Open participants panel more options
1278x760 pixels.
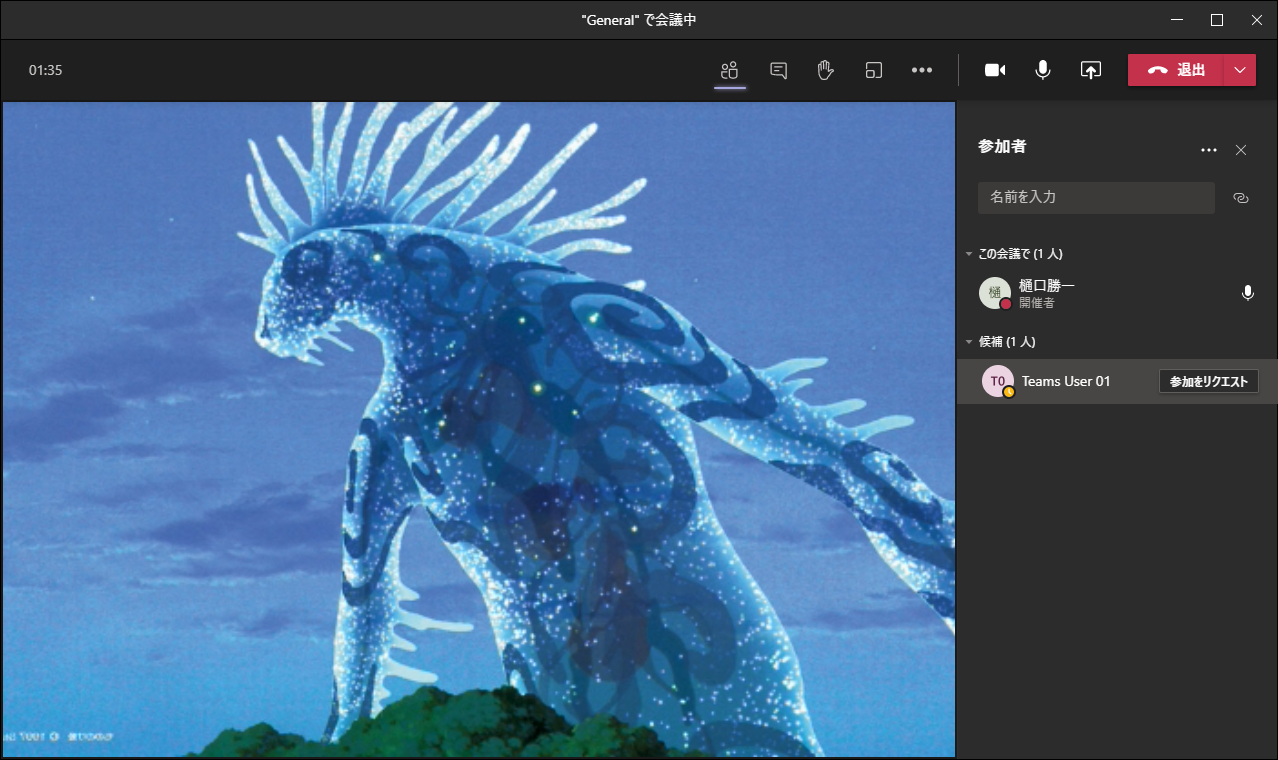coord(1209,150)
